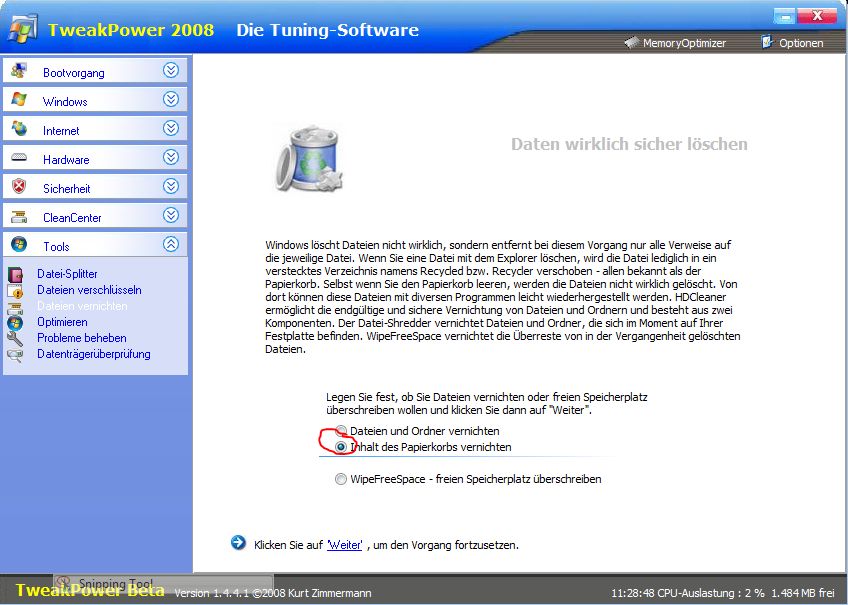The height and width of the screenshot is (605, 848).
Task: Click the MemoryOptimizer chip icon
Action: (632, 42)
